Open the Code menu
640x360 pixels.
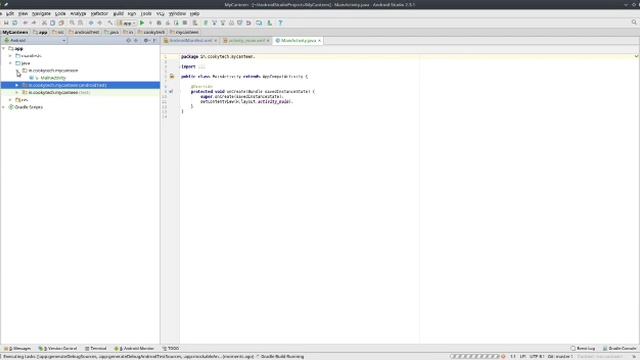[x=60, y=13]
